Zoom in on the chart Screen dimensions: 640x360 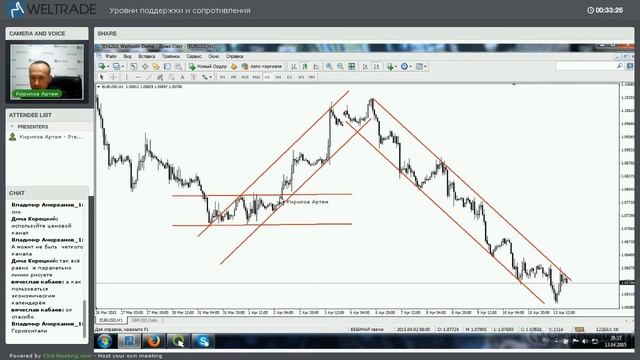pos(329,66)
